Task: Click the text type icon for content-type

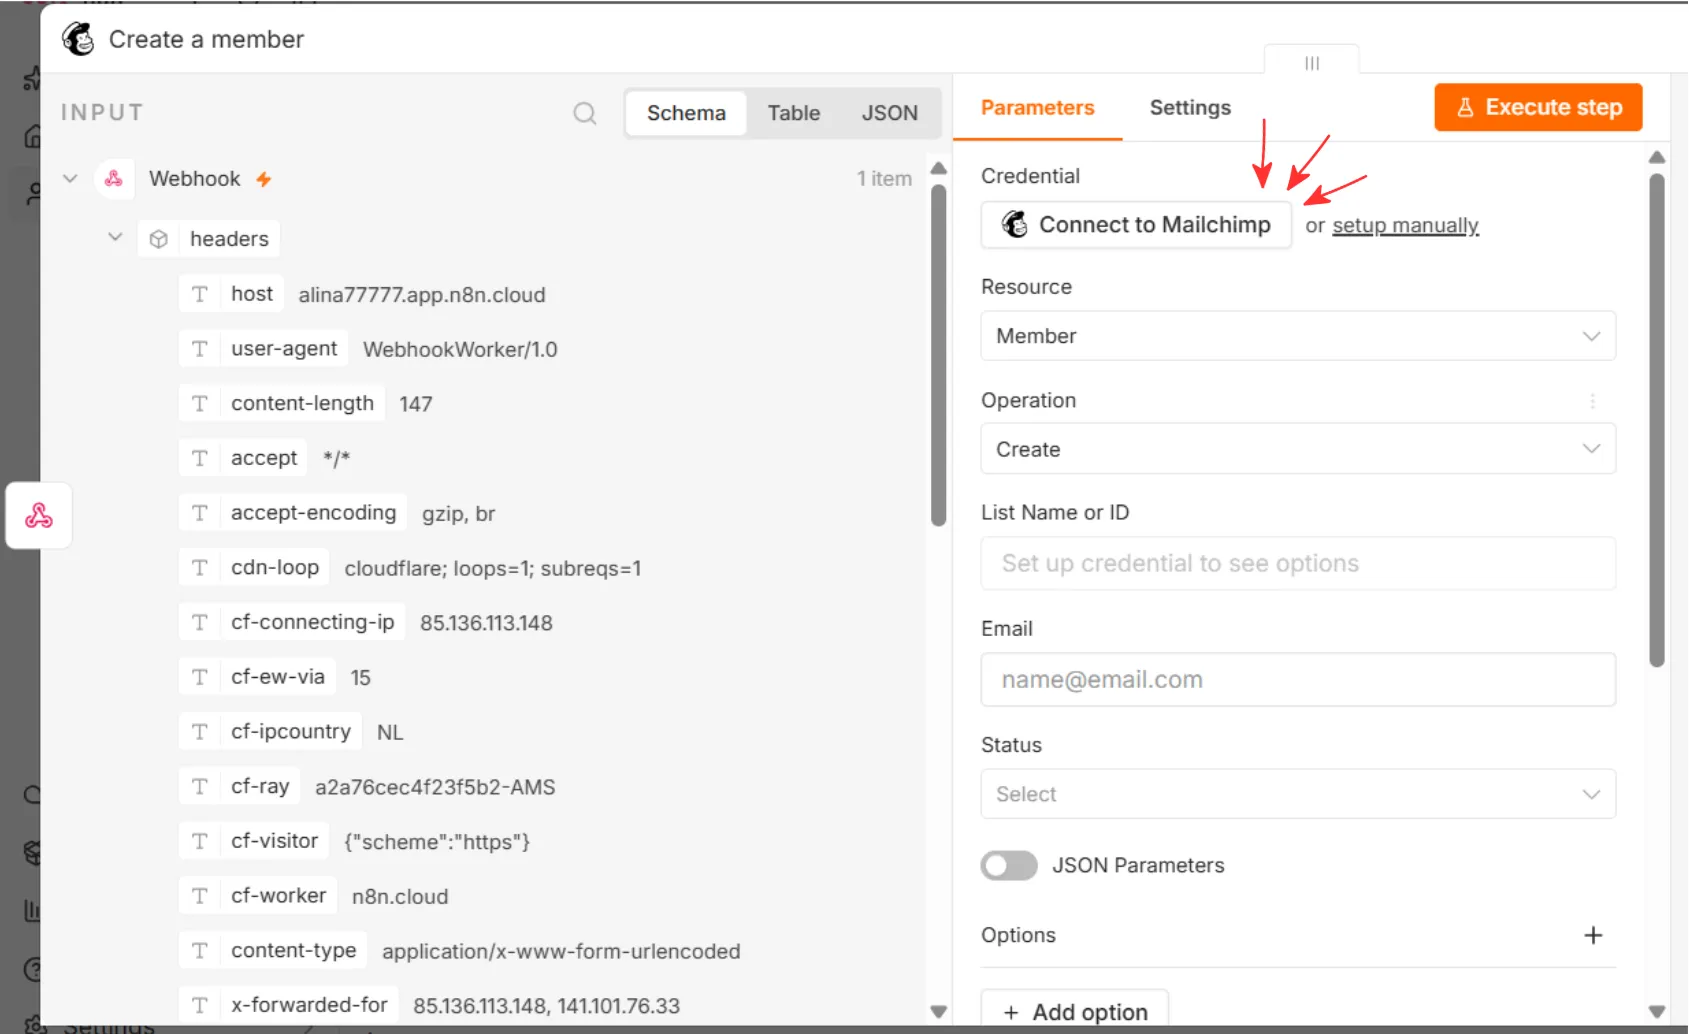Action: tap(200, 950)
